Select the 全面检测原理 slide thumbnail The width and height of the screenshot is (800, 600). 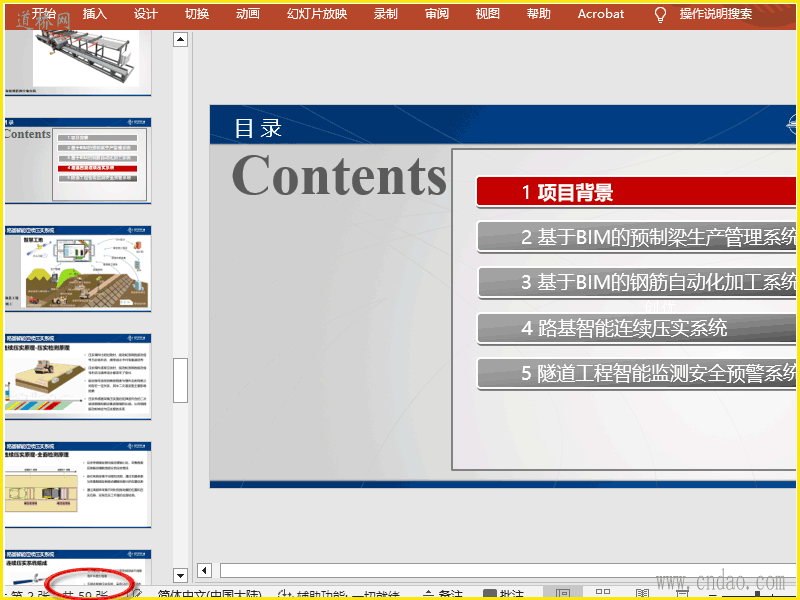pyautogui.click(x=78, y=485)
